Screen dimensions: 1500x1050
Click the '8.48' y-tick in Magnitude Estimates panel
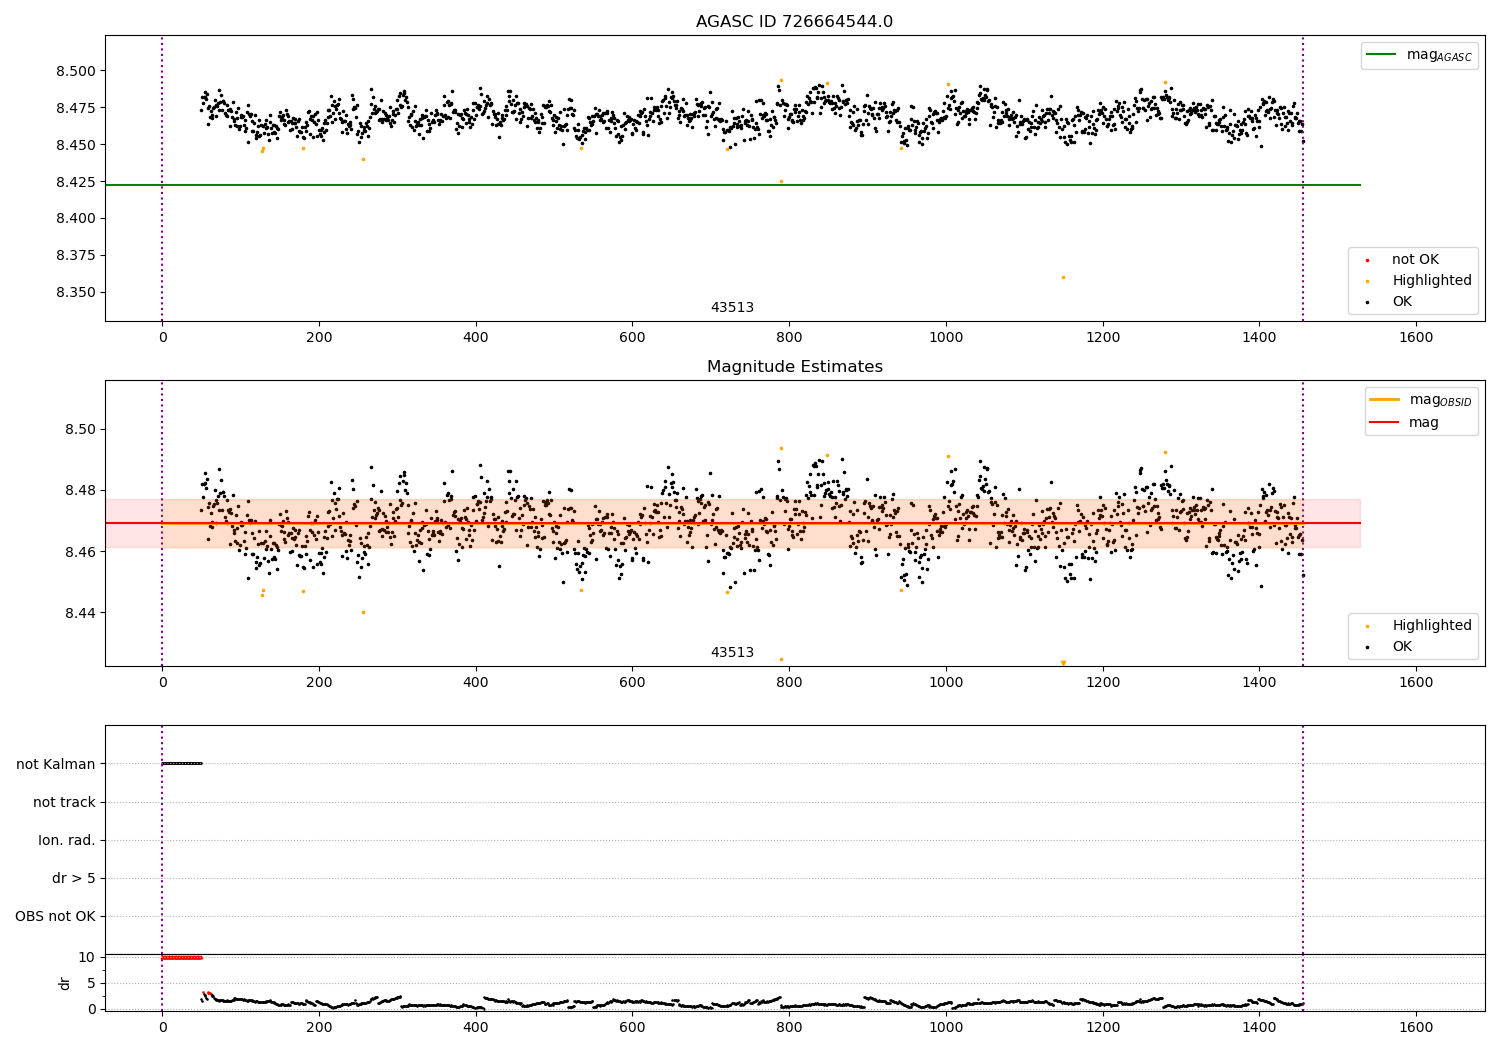(81, 491)
